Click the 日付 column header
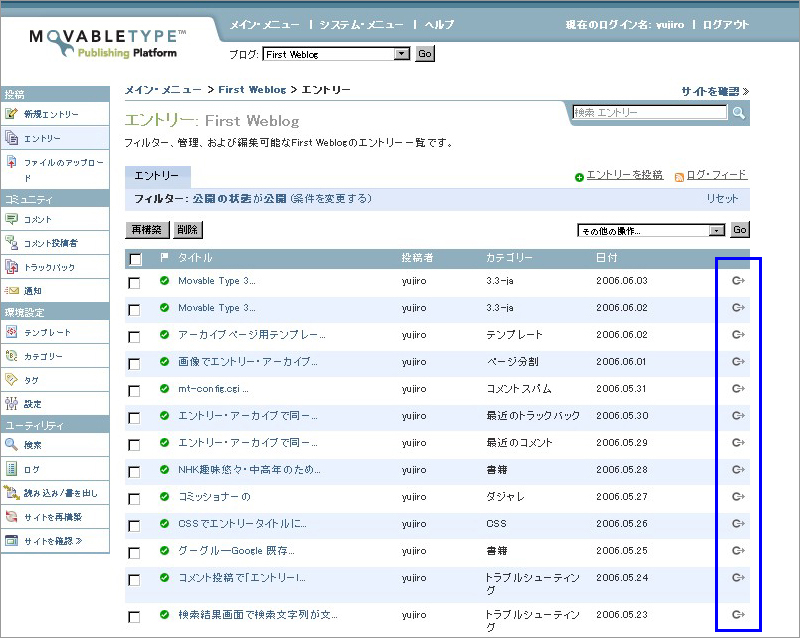The image size is (800, 638). 607,258
